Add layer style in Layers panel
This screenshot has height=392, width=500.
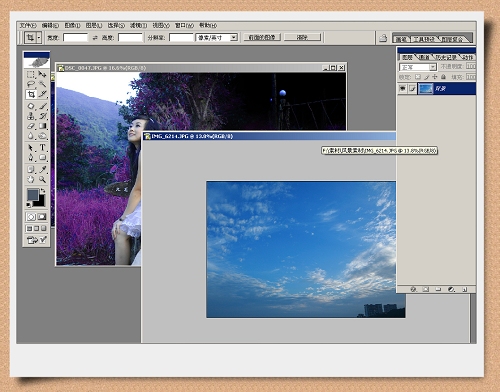point(413,289)
